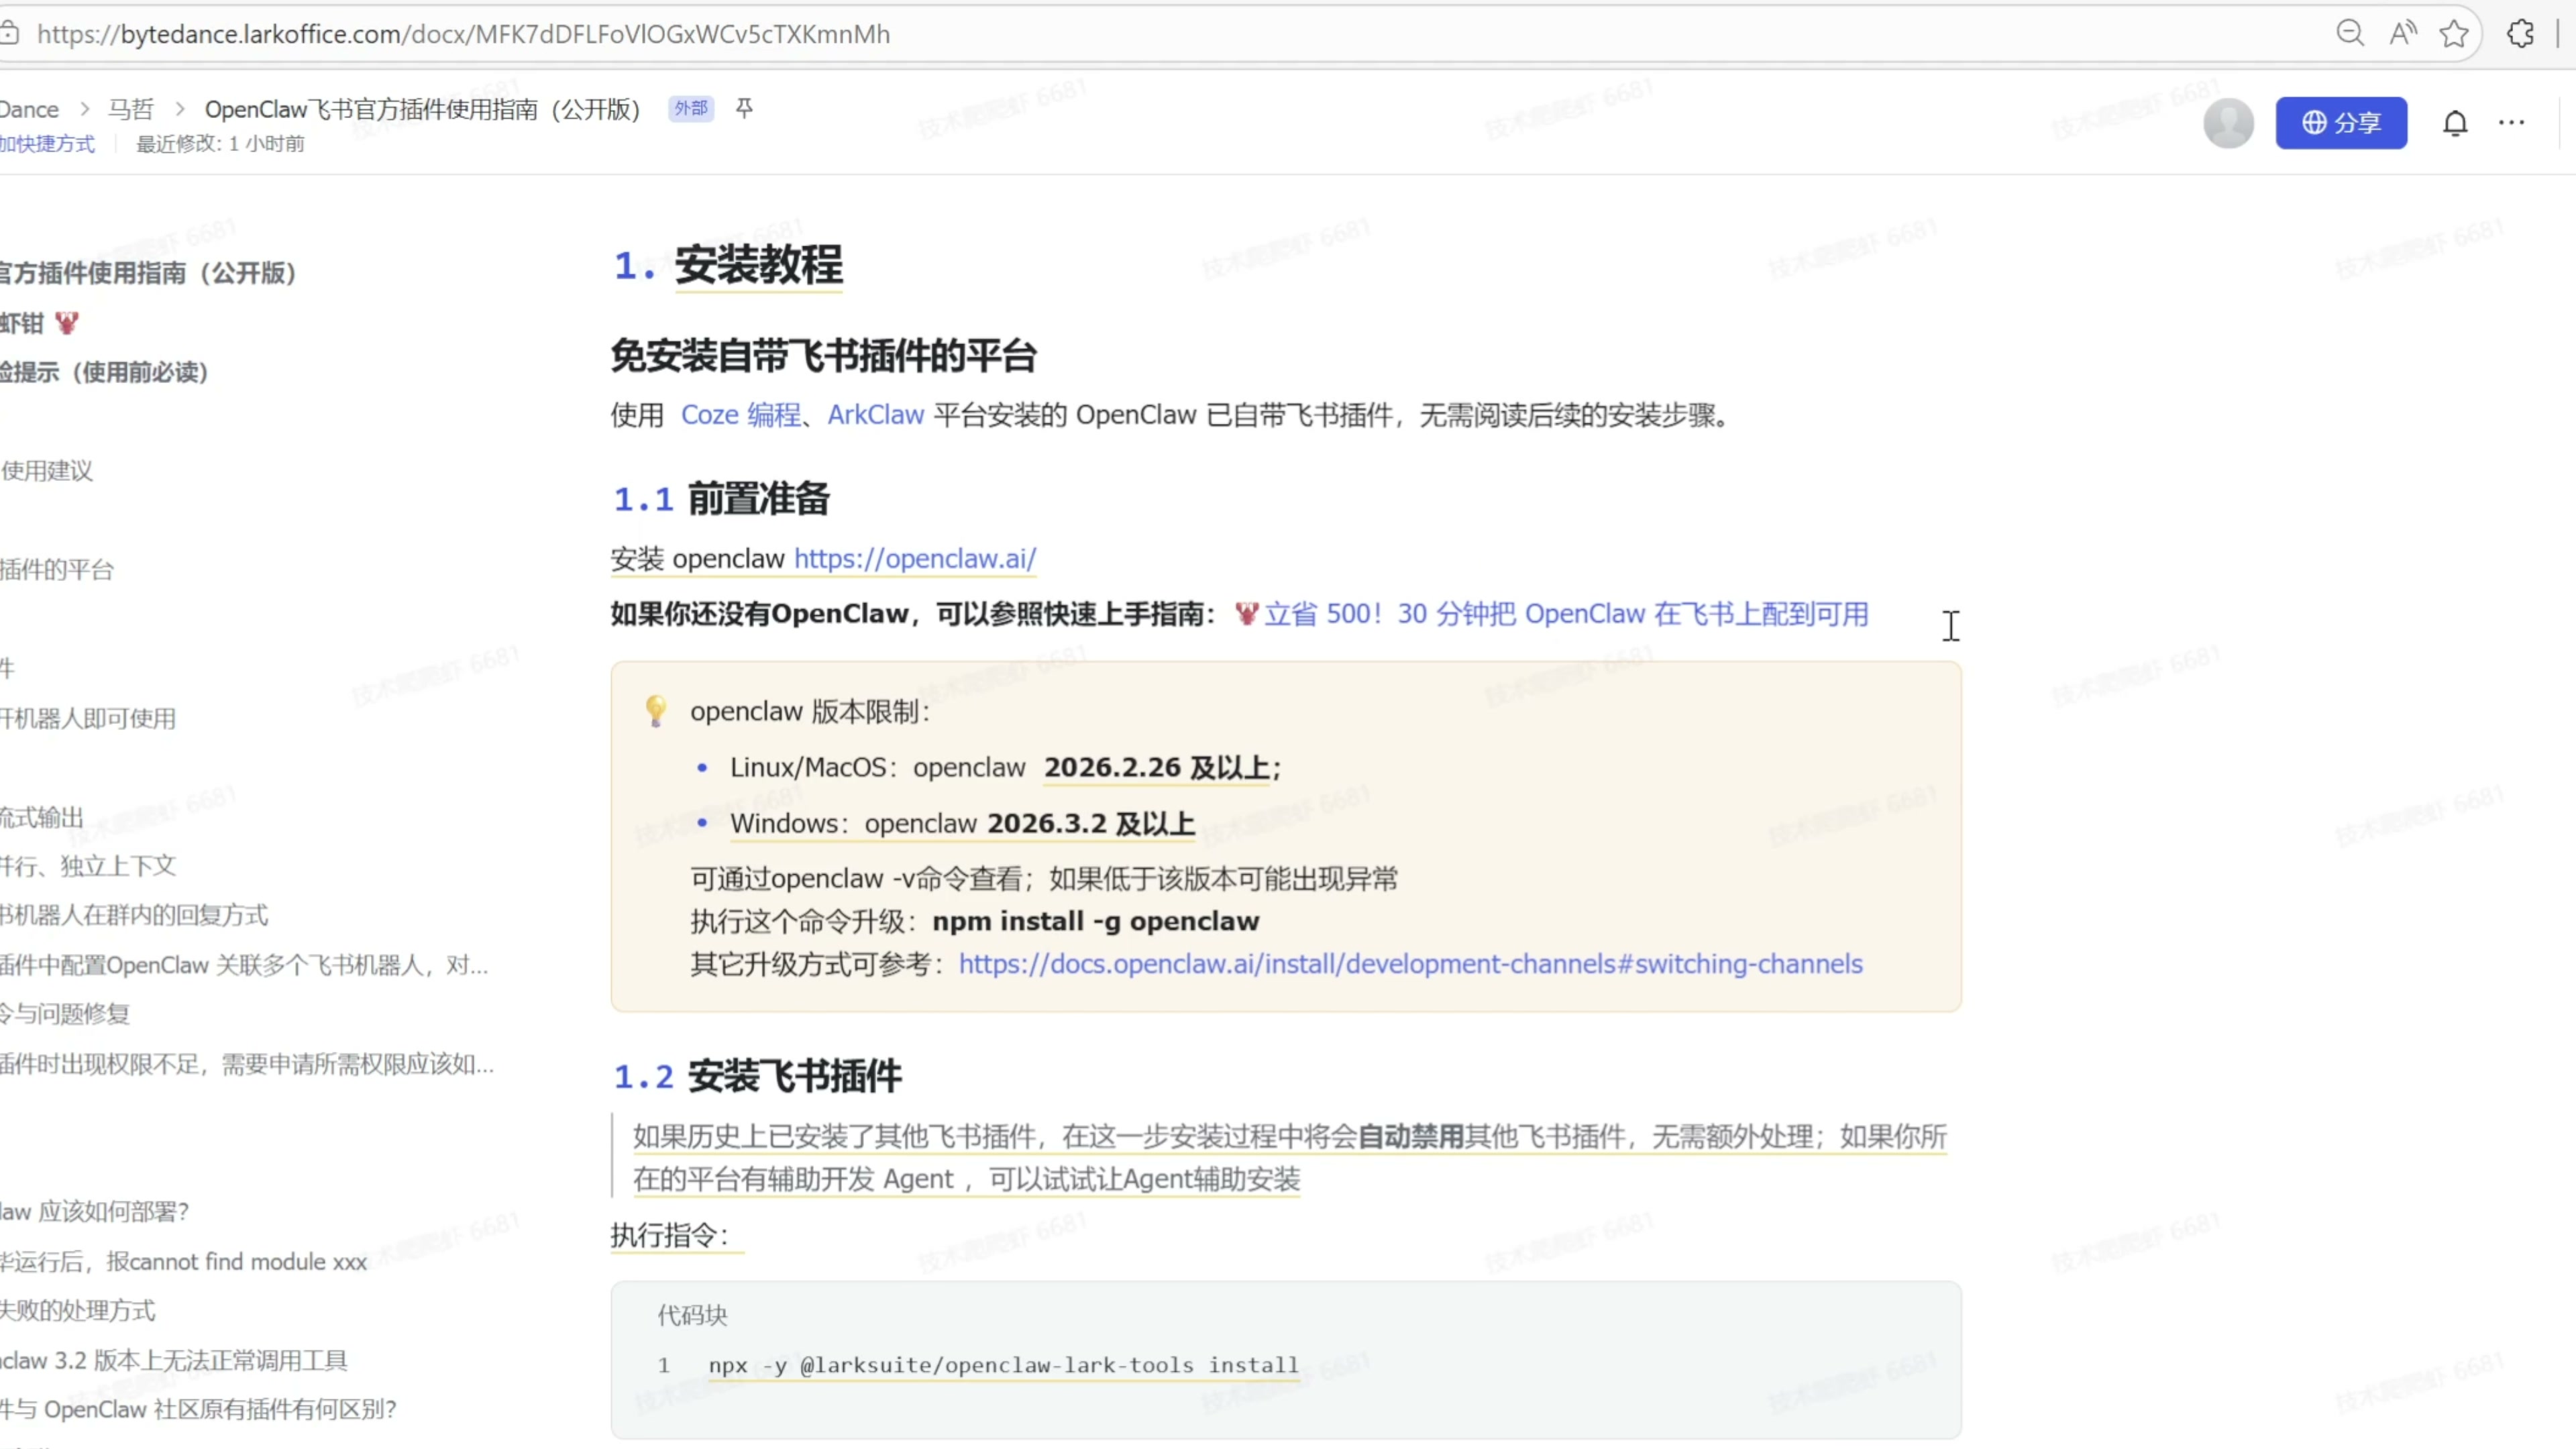Click 加快捷方式 add shortcut link

click(x=47, y=144)
